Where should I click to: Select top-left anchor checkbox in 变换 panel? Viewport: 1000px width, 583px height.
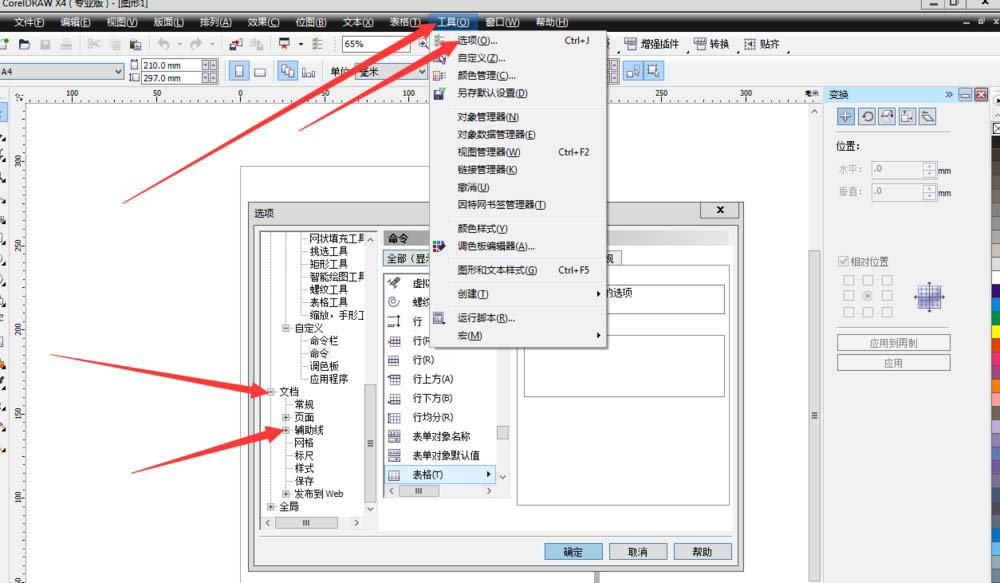click(848, 280)
